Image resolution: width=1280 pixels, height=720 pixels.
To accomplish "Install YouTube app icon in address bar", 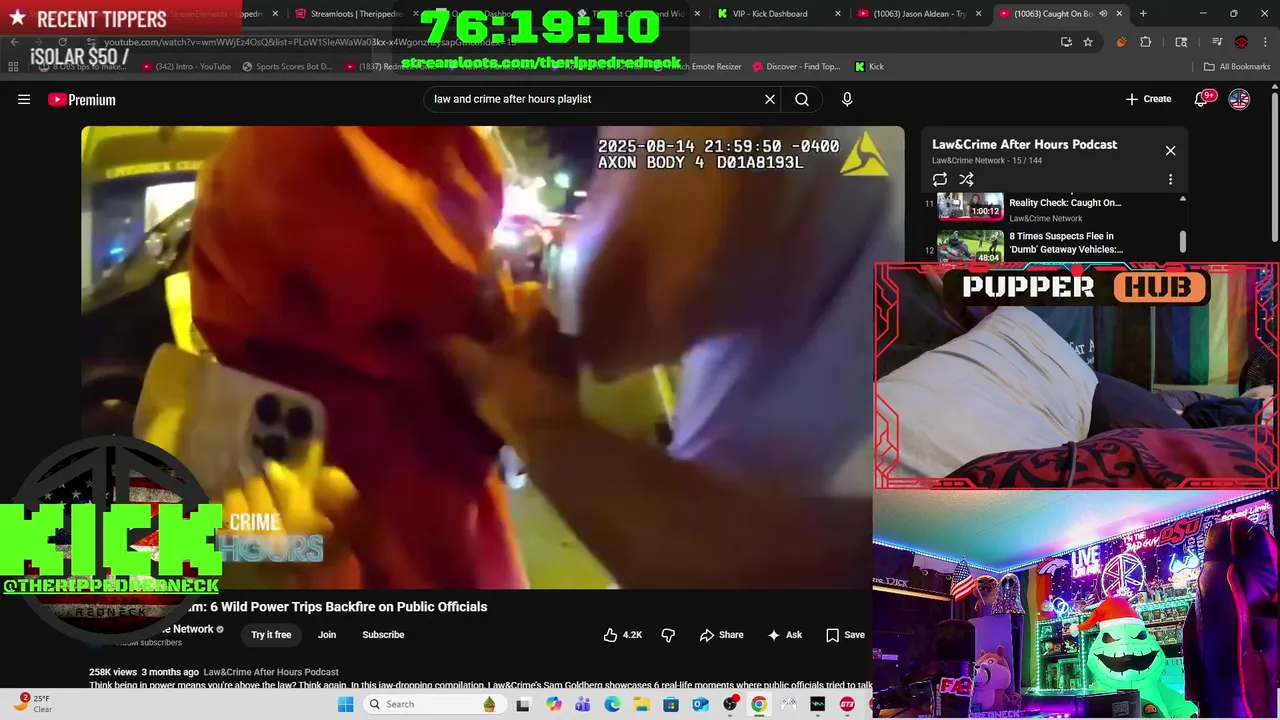I will (1066, 42).
